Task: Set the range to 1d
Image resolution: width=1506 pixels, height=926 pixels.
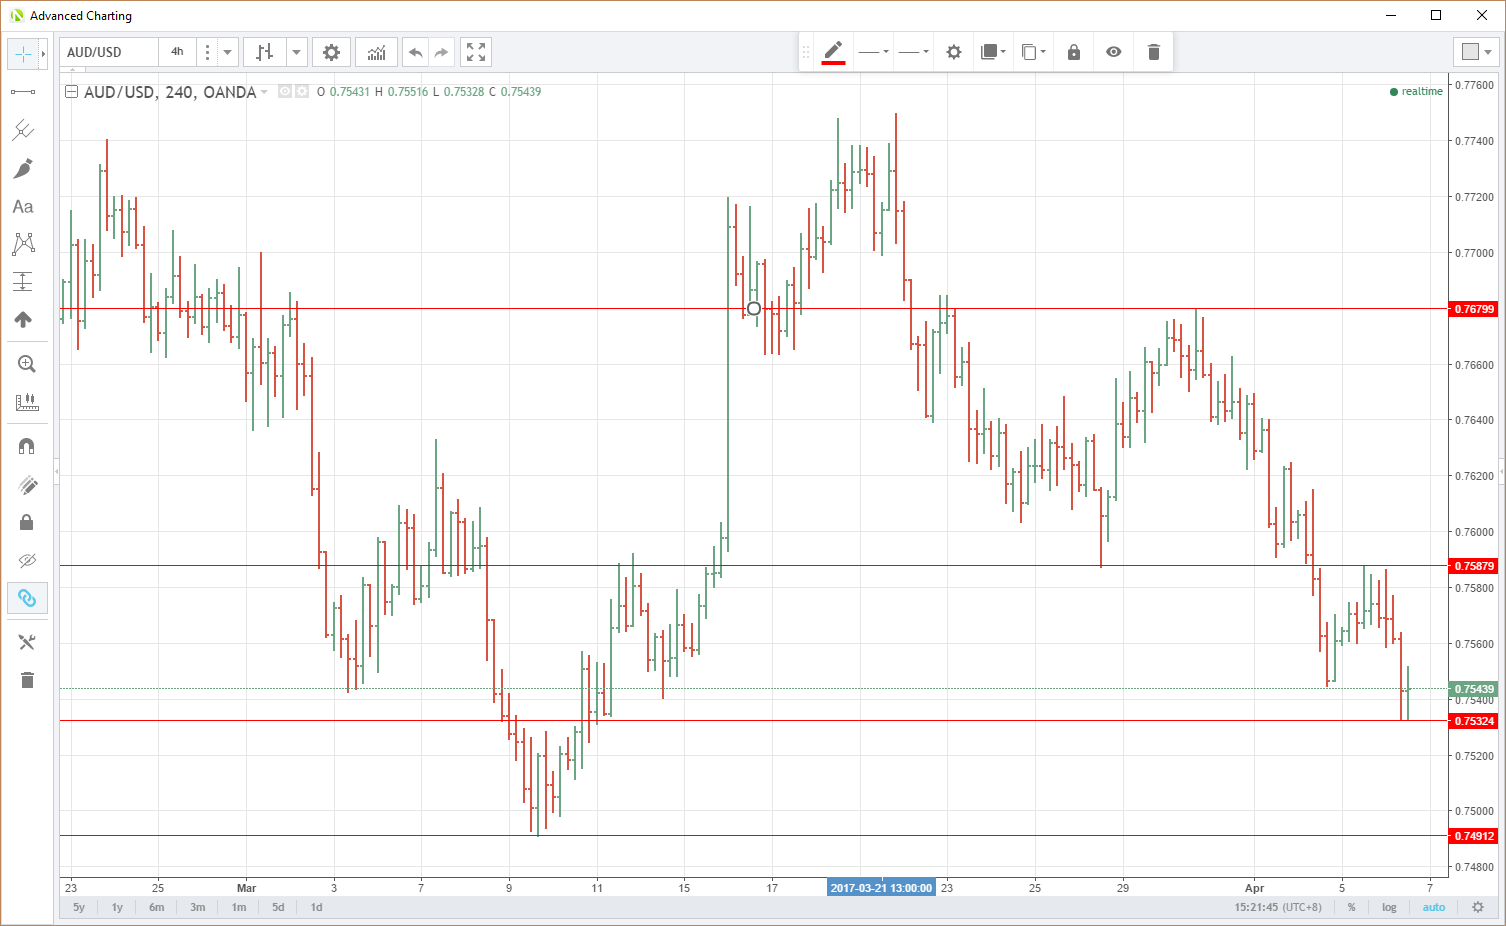Action: click(316, 907)
